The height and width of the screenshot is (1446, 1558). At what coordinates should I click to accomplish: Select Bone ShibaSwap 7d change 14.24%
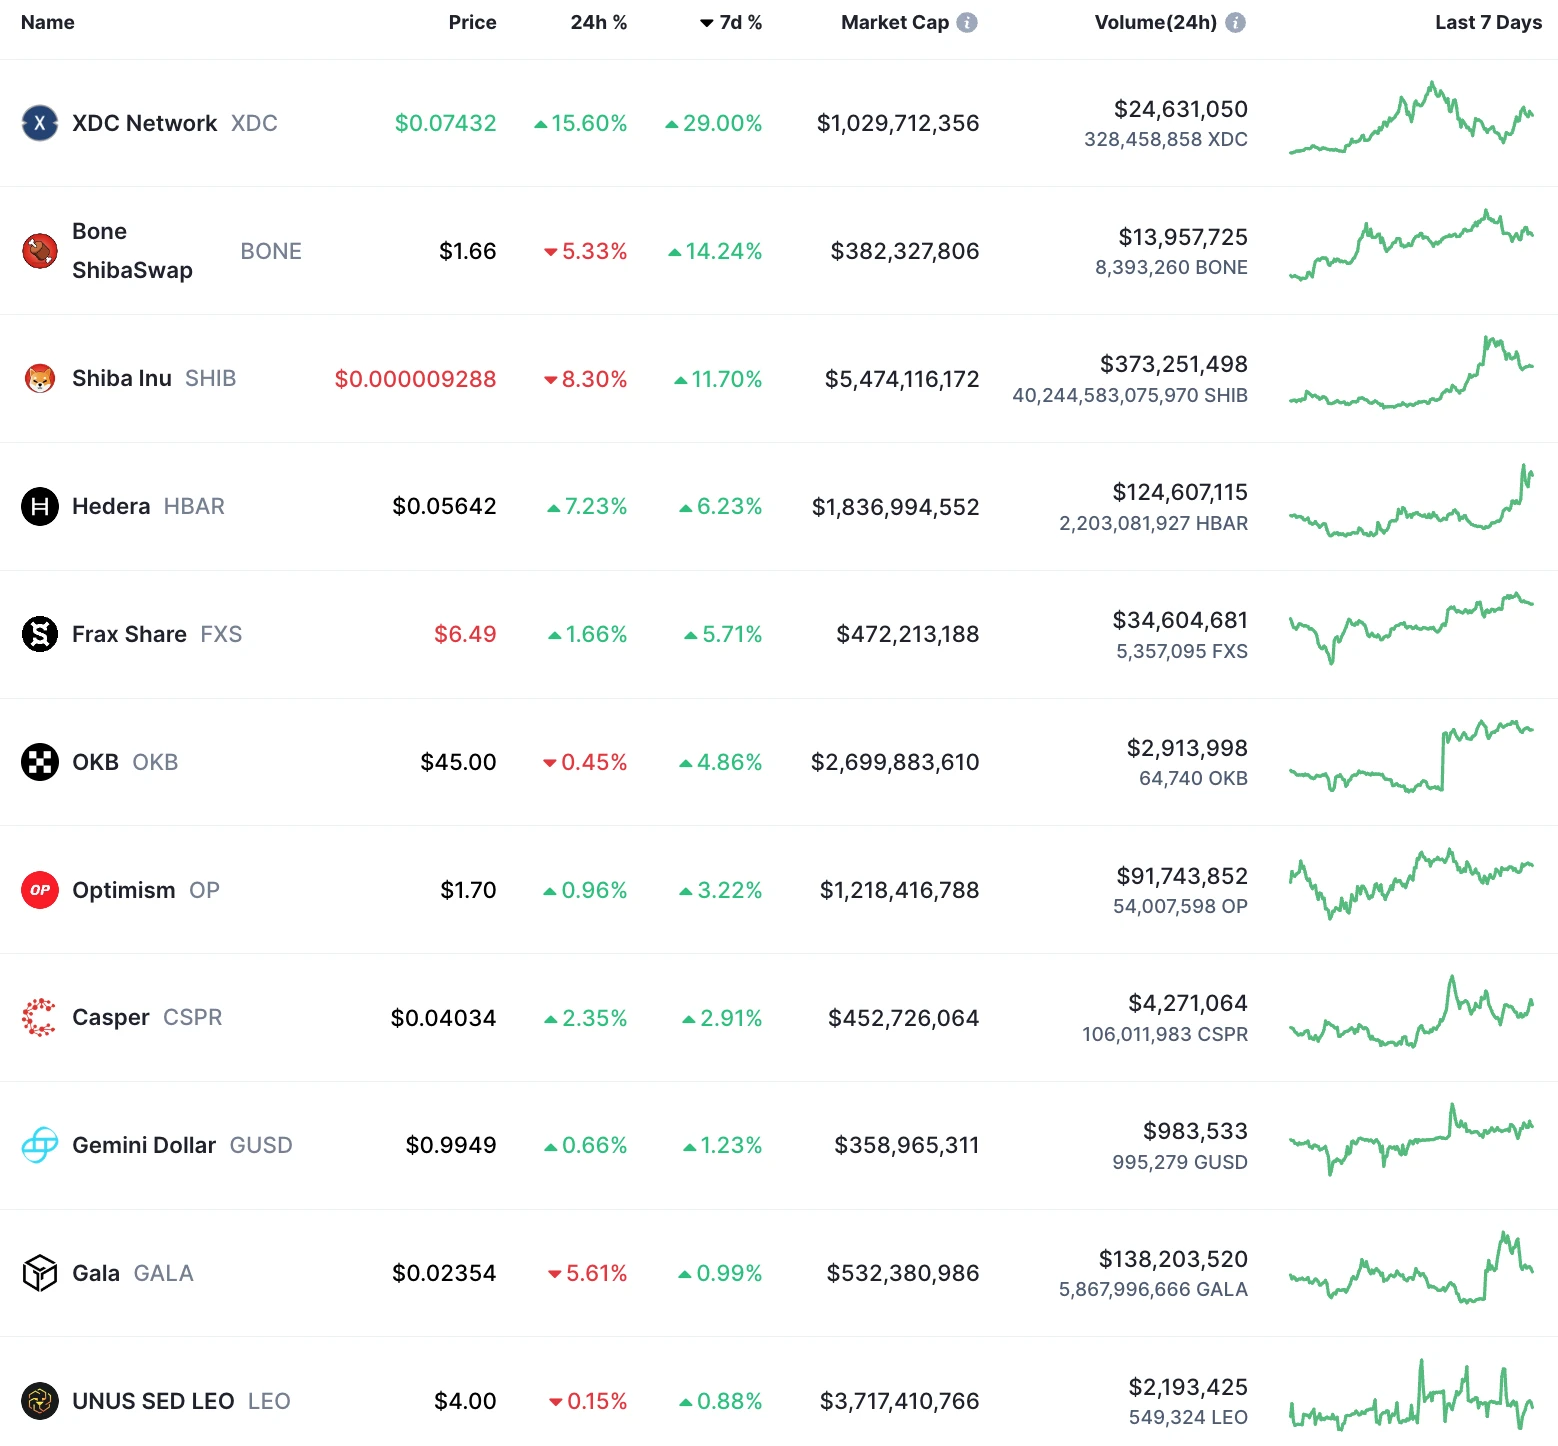715,251
